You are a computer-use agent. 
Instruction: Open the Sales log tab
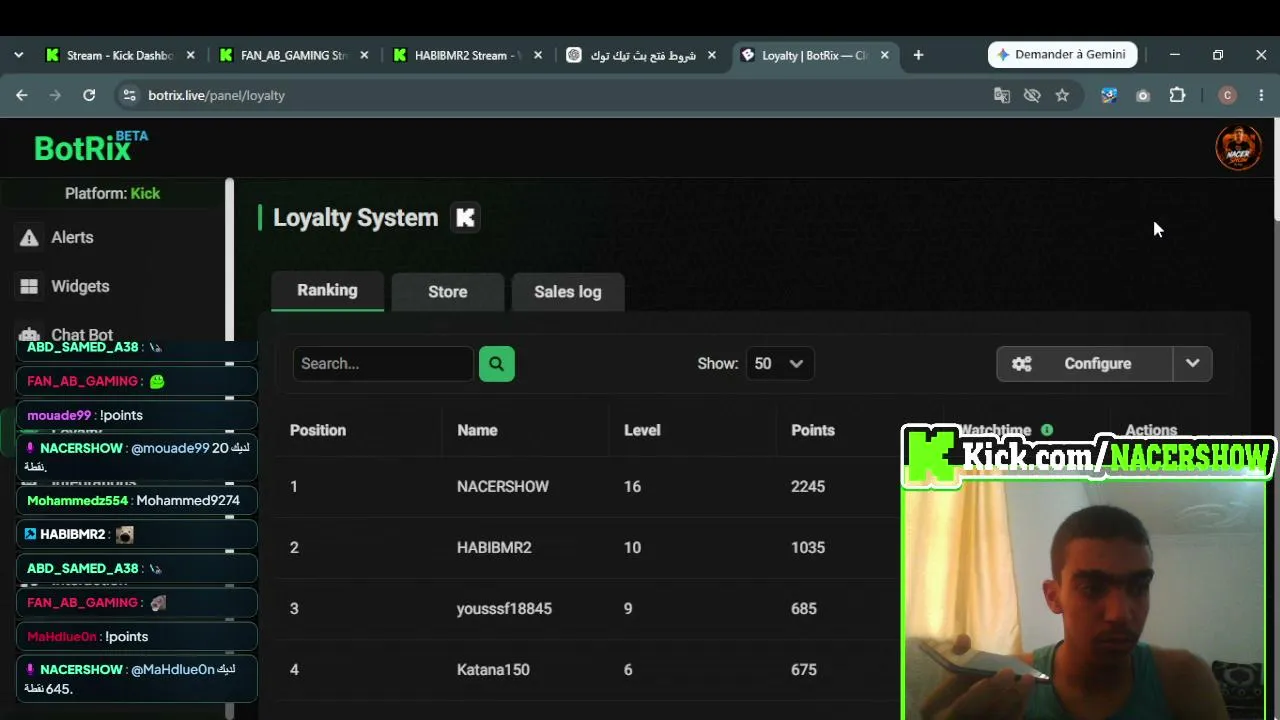(568, 292)
